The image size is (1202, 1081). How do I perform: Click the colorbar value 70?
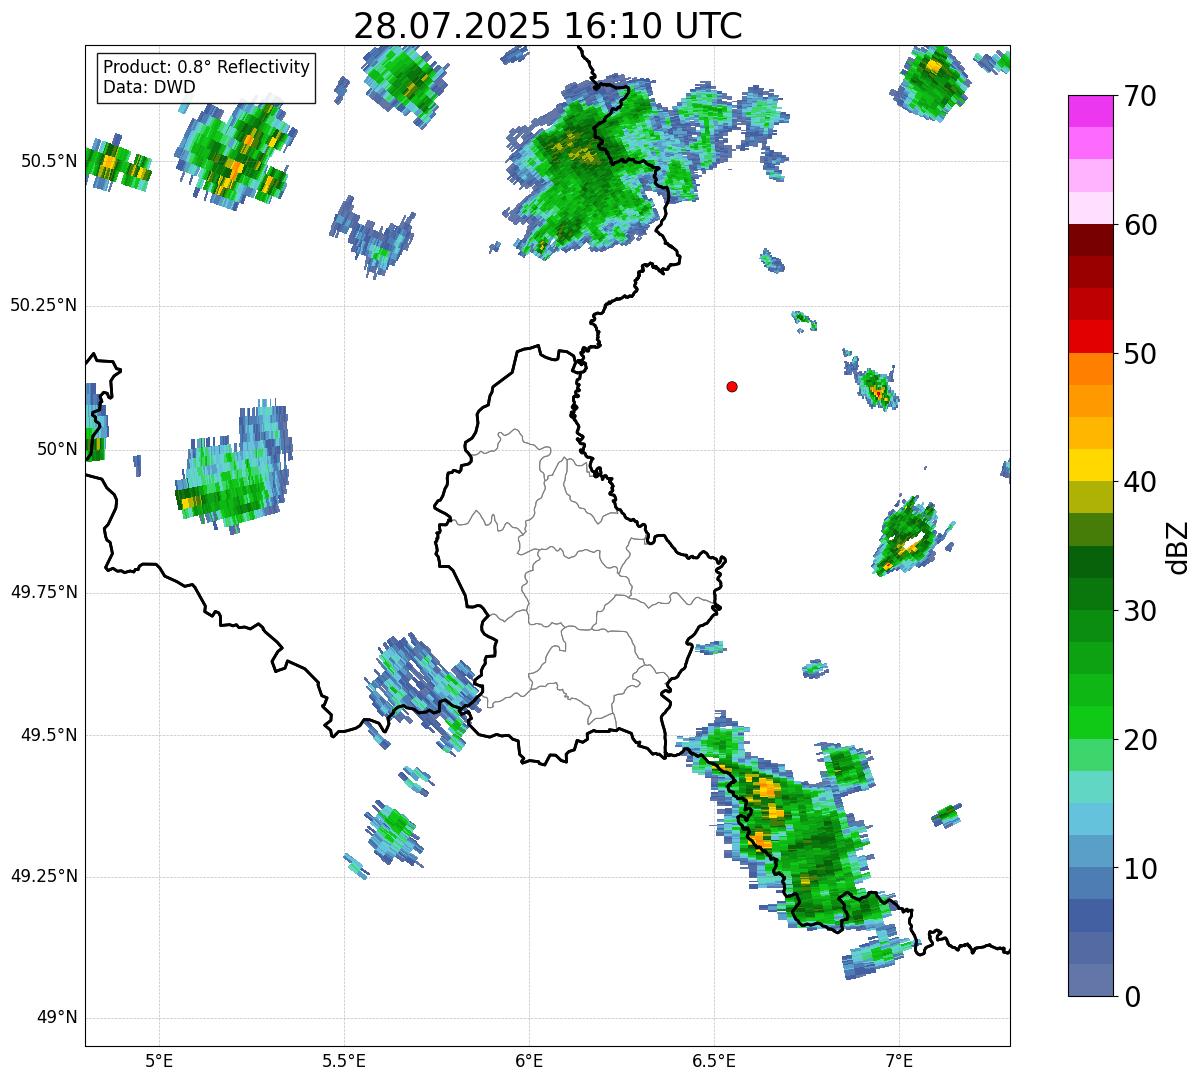click(x=1140, y=96)
